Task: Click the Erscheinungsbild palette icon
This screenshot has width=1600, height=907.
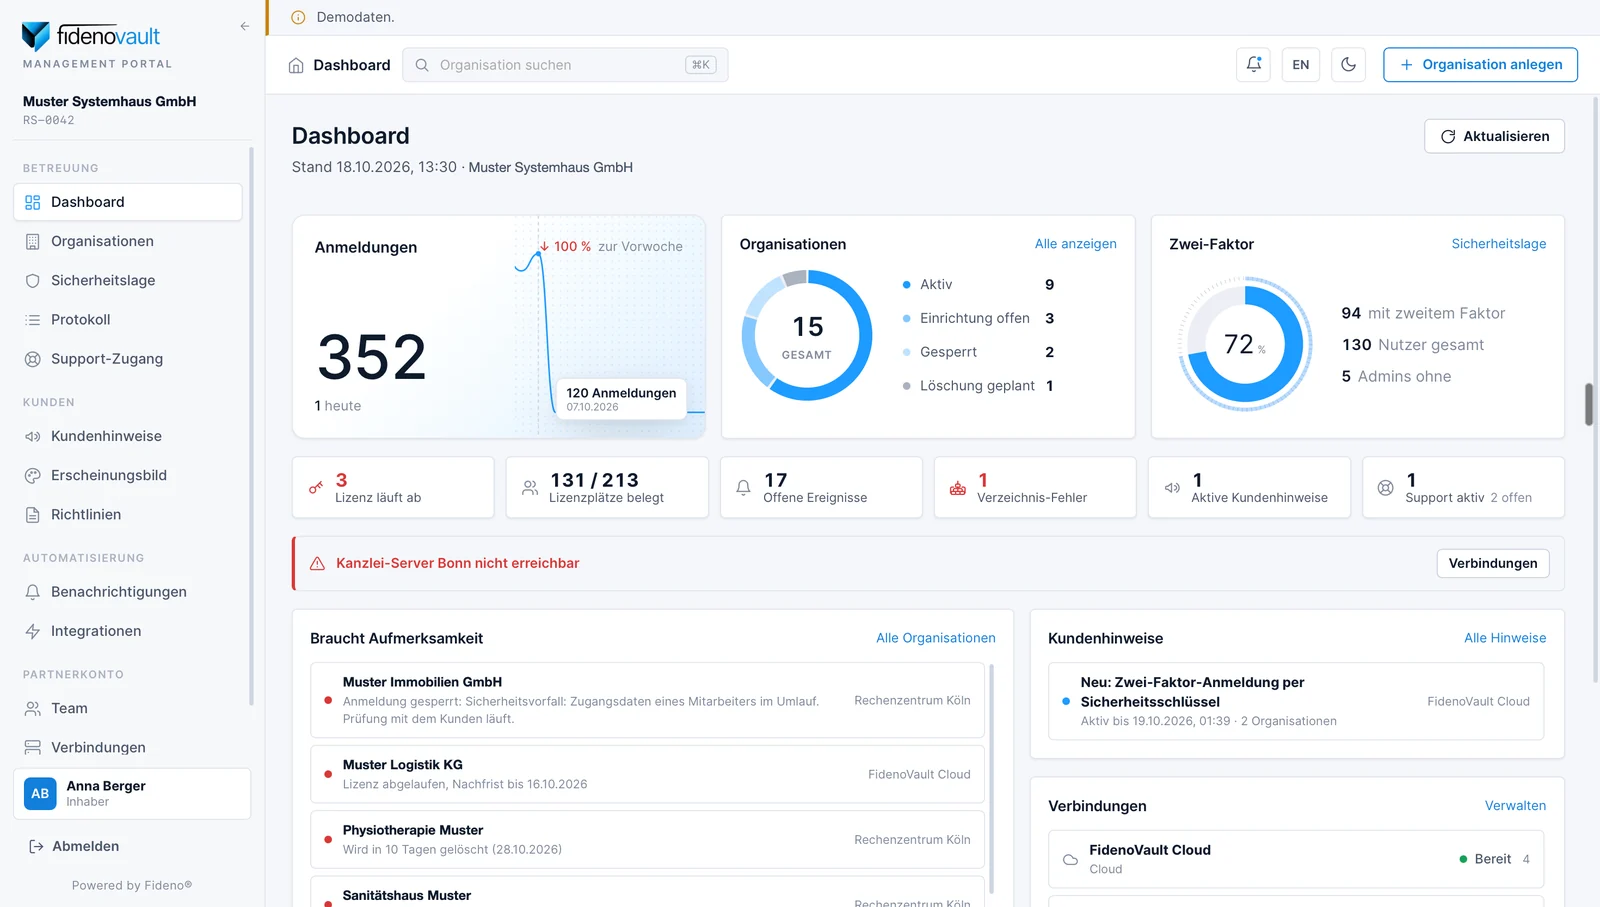Action: click(x=33, y=475)
